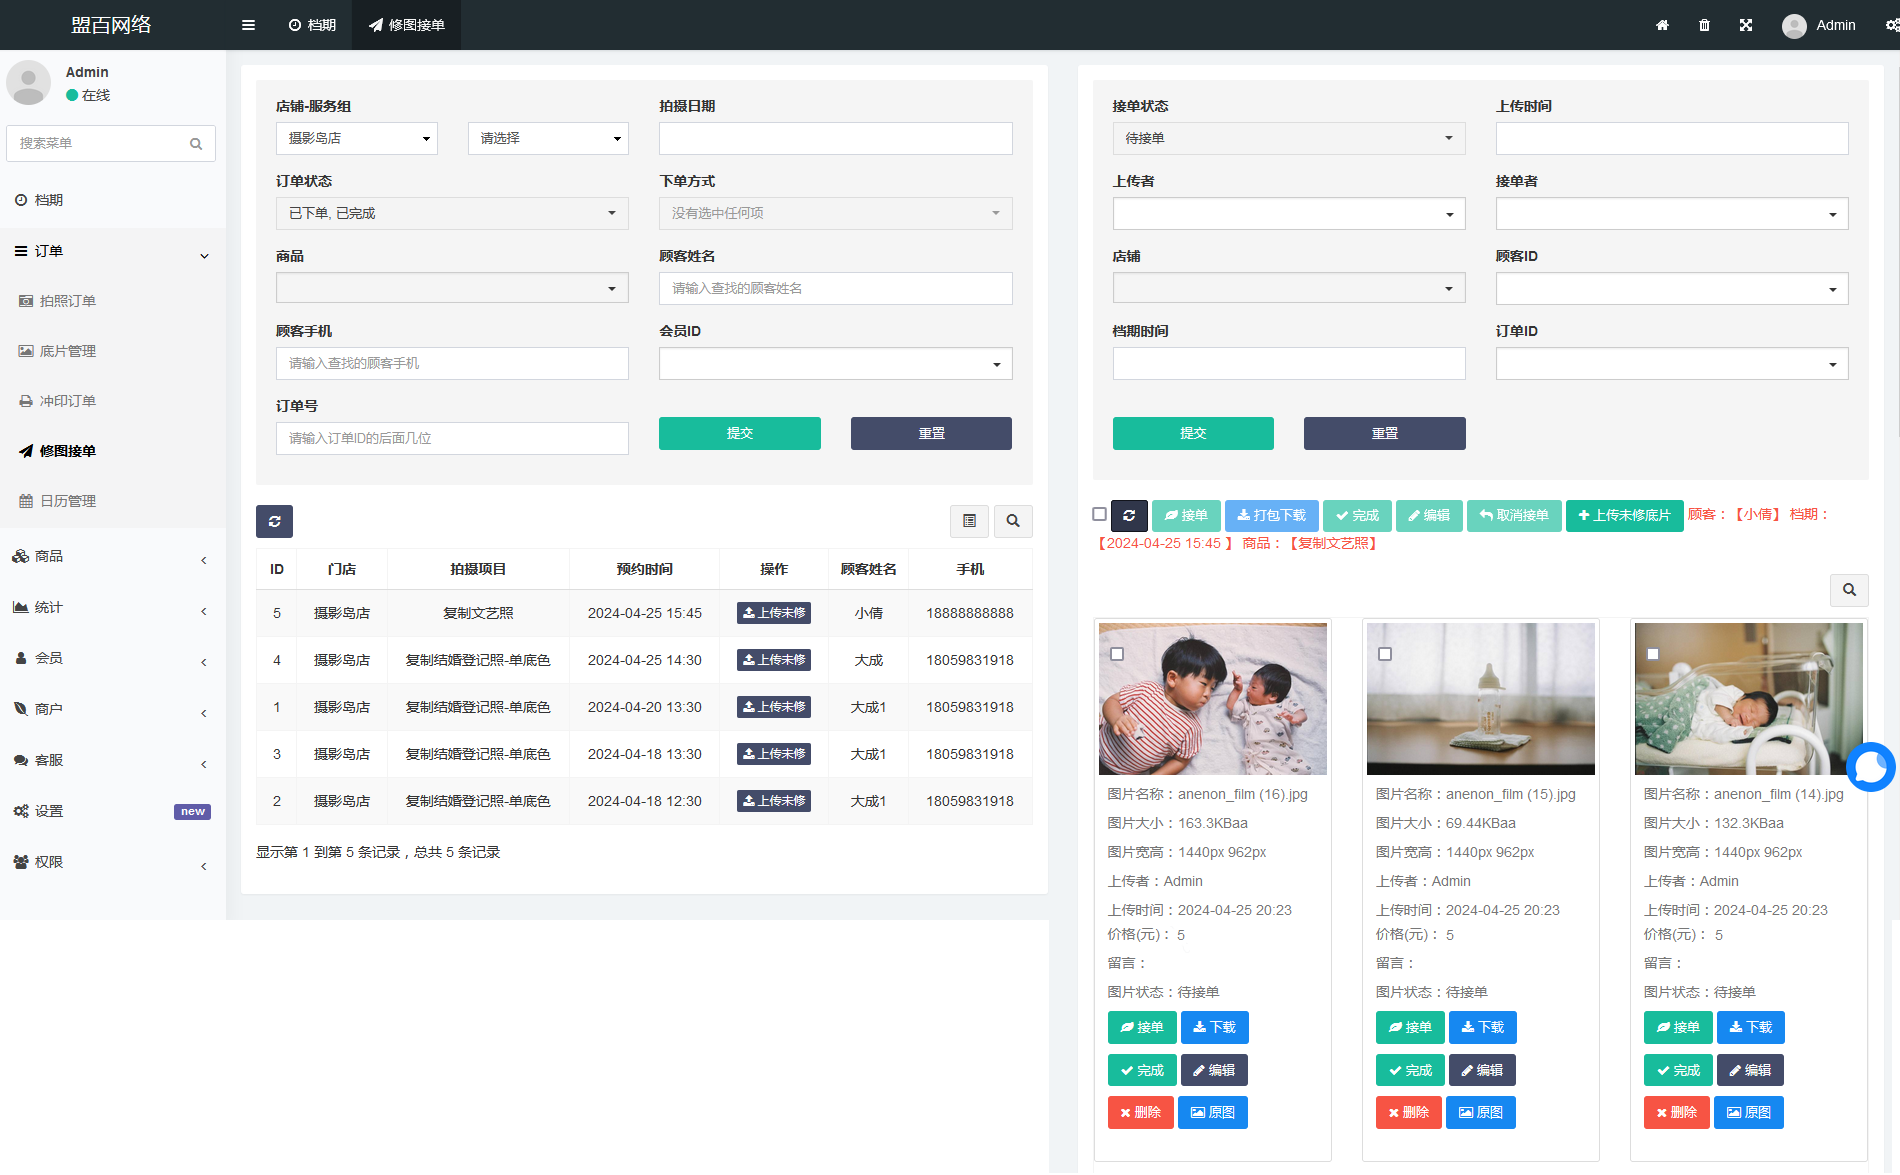Check the box on anenon_film (16).jpg thumbnail

(x=1117, y=654)
